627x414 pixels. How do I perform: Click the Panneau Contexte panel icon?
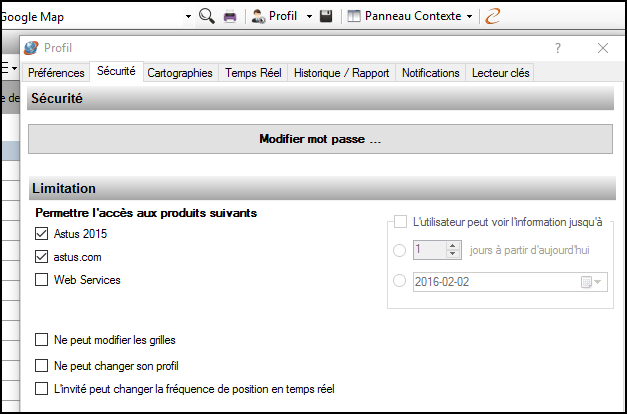(354, 16)
